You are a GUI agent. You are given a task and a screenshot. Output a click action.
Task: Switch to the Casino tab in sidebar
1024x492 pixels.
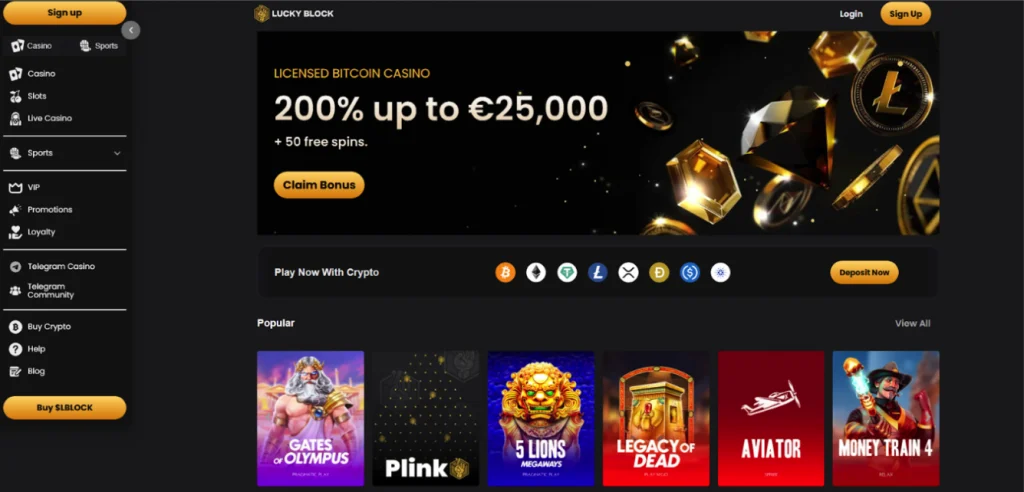pos(32,46)
